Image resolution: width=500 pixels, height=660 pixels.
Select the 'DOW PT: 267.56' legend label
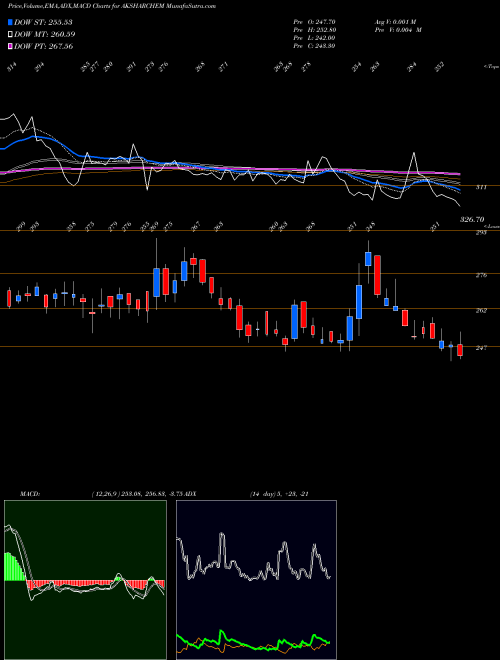pos(43,46)
